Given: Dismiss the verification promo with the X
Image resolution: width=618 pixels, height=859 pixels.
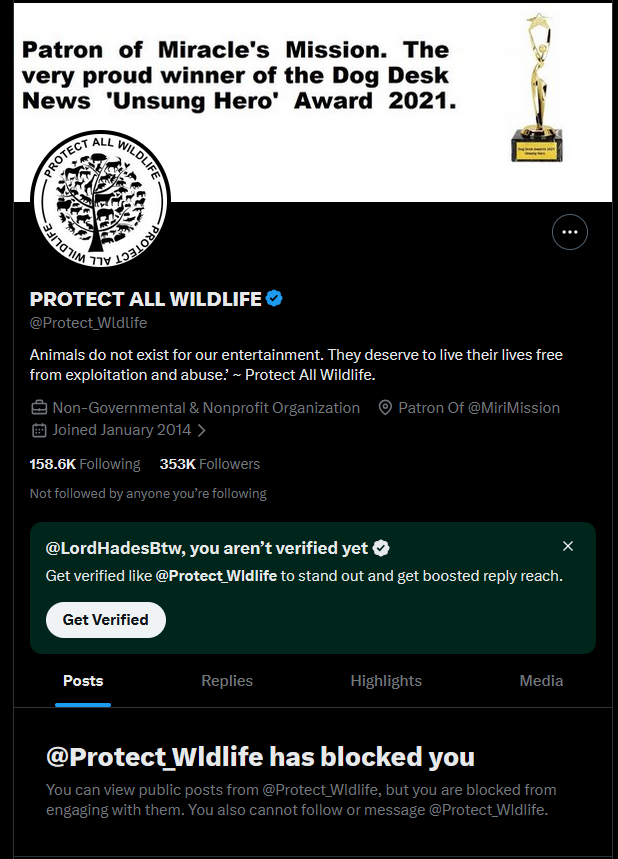Looking at the screenshot, I should pos(568,546).
